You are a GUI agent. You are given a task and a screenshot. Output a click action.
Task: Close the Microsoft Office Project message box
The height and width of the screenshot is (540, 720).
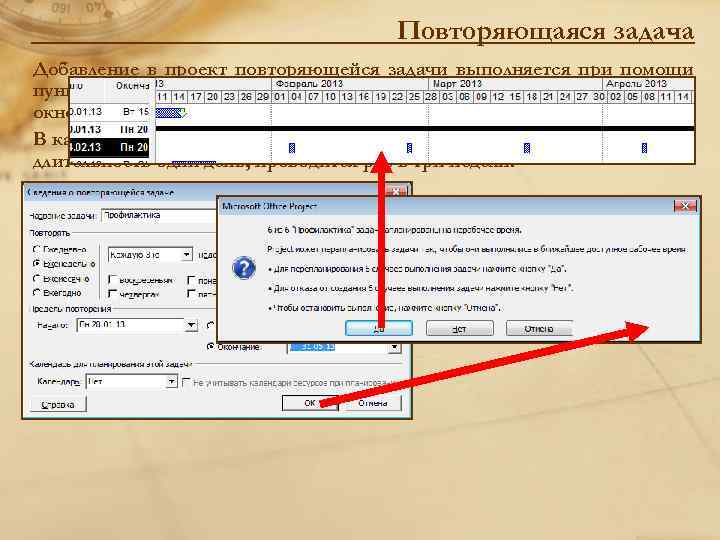[x=685, y=206]
